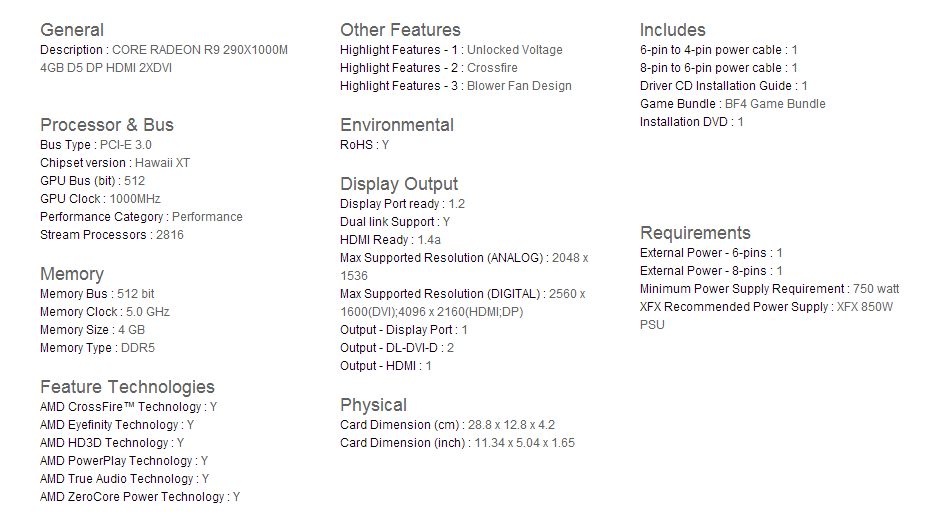Click the Display Output heading
This screenshot has height=521, width=950.
(399, 184)
